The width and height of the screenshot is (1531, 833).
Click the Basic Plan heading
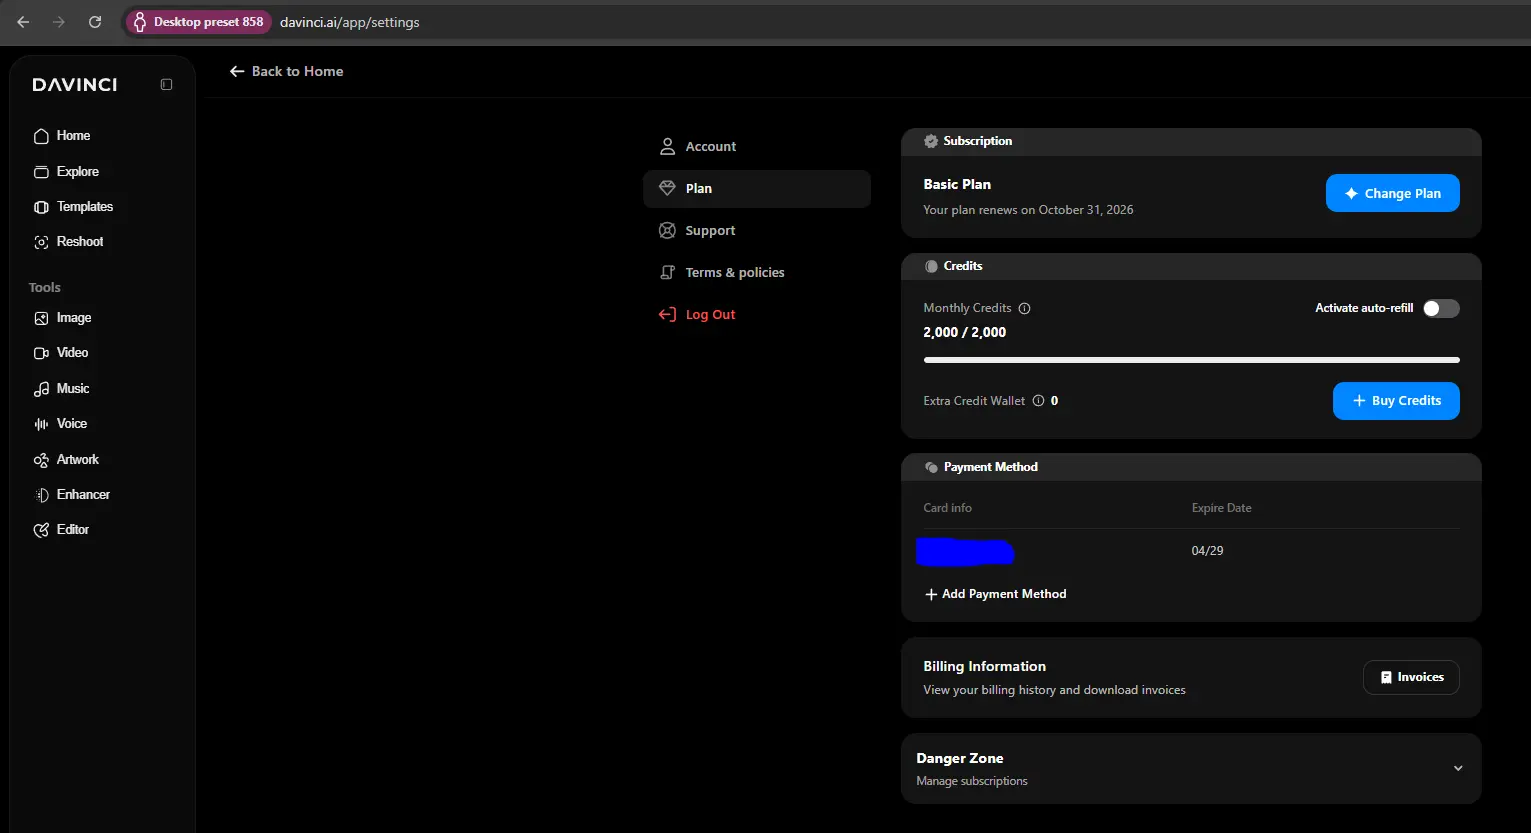tap(957, 185)
